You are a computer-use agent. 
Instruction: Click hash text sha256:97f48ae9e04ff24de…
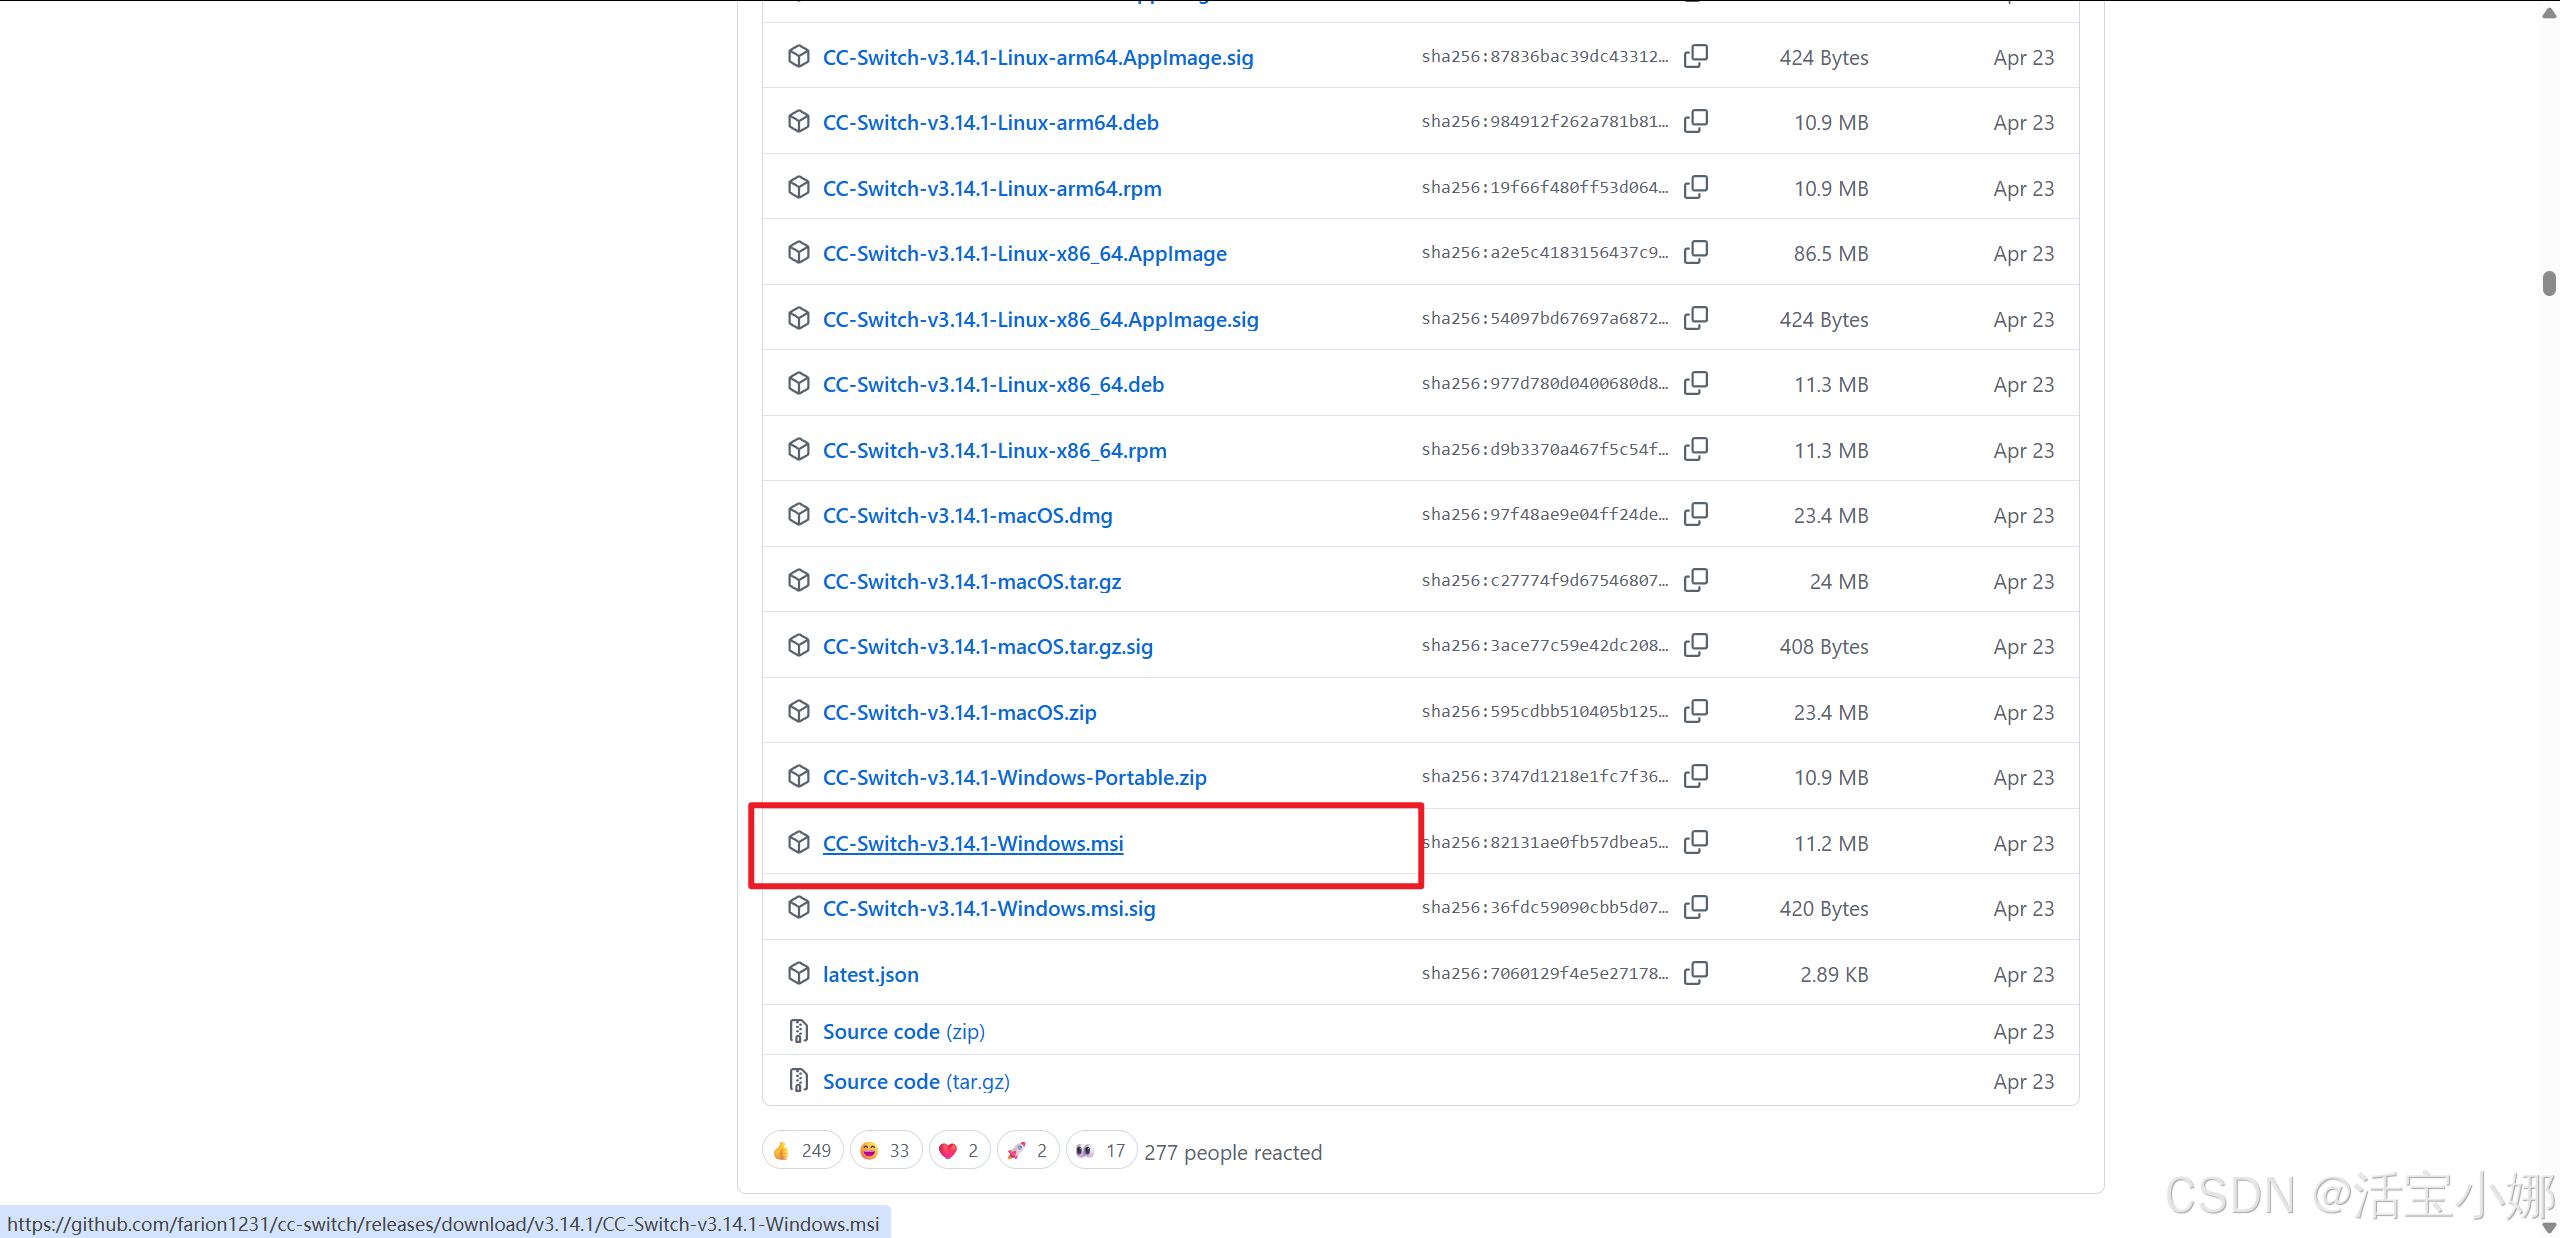[x=1545, y=514]
